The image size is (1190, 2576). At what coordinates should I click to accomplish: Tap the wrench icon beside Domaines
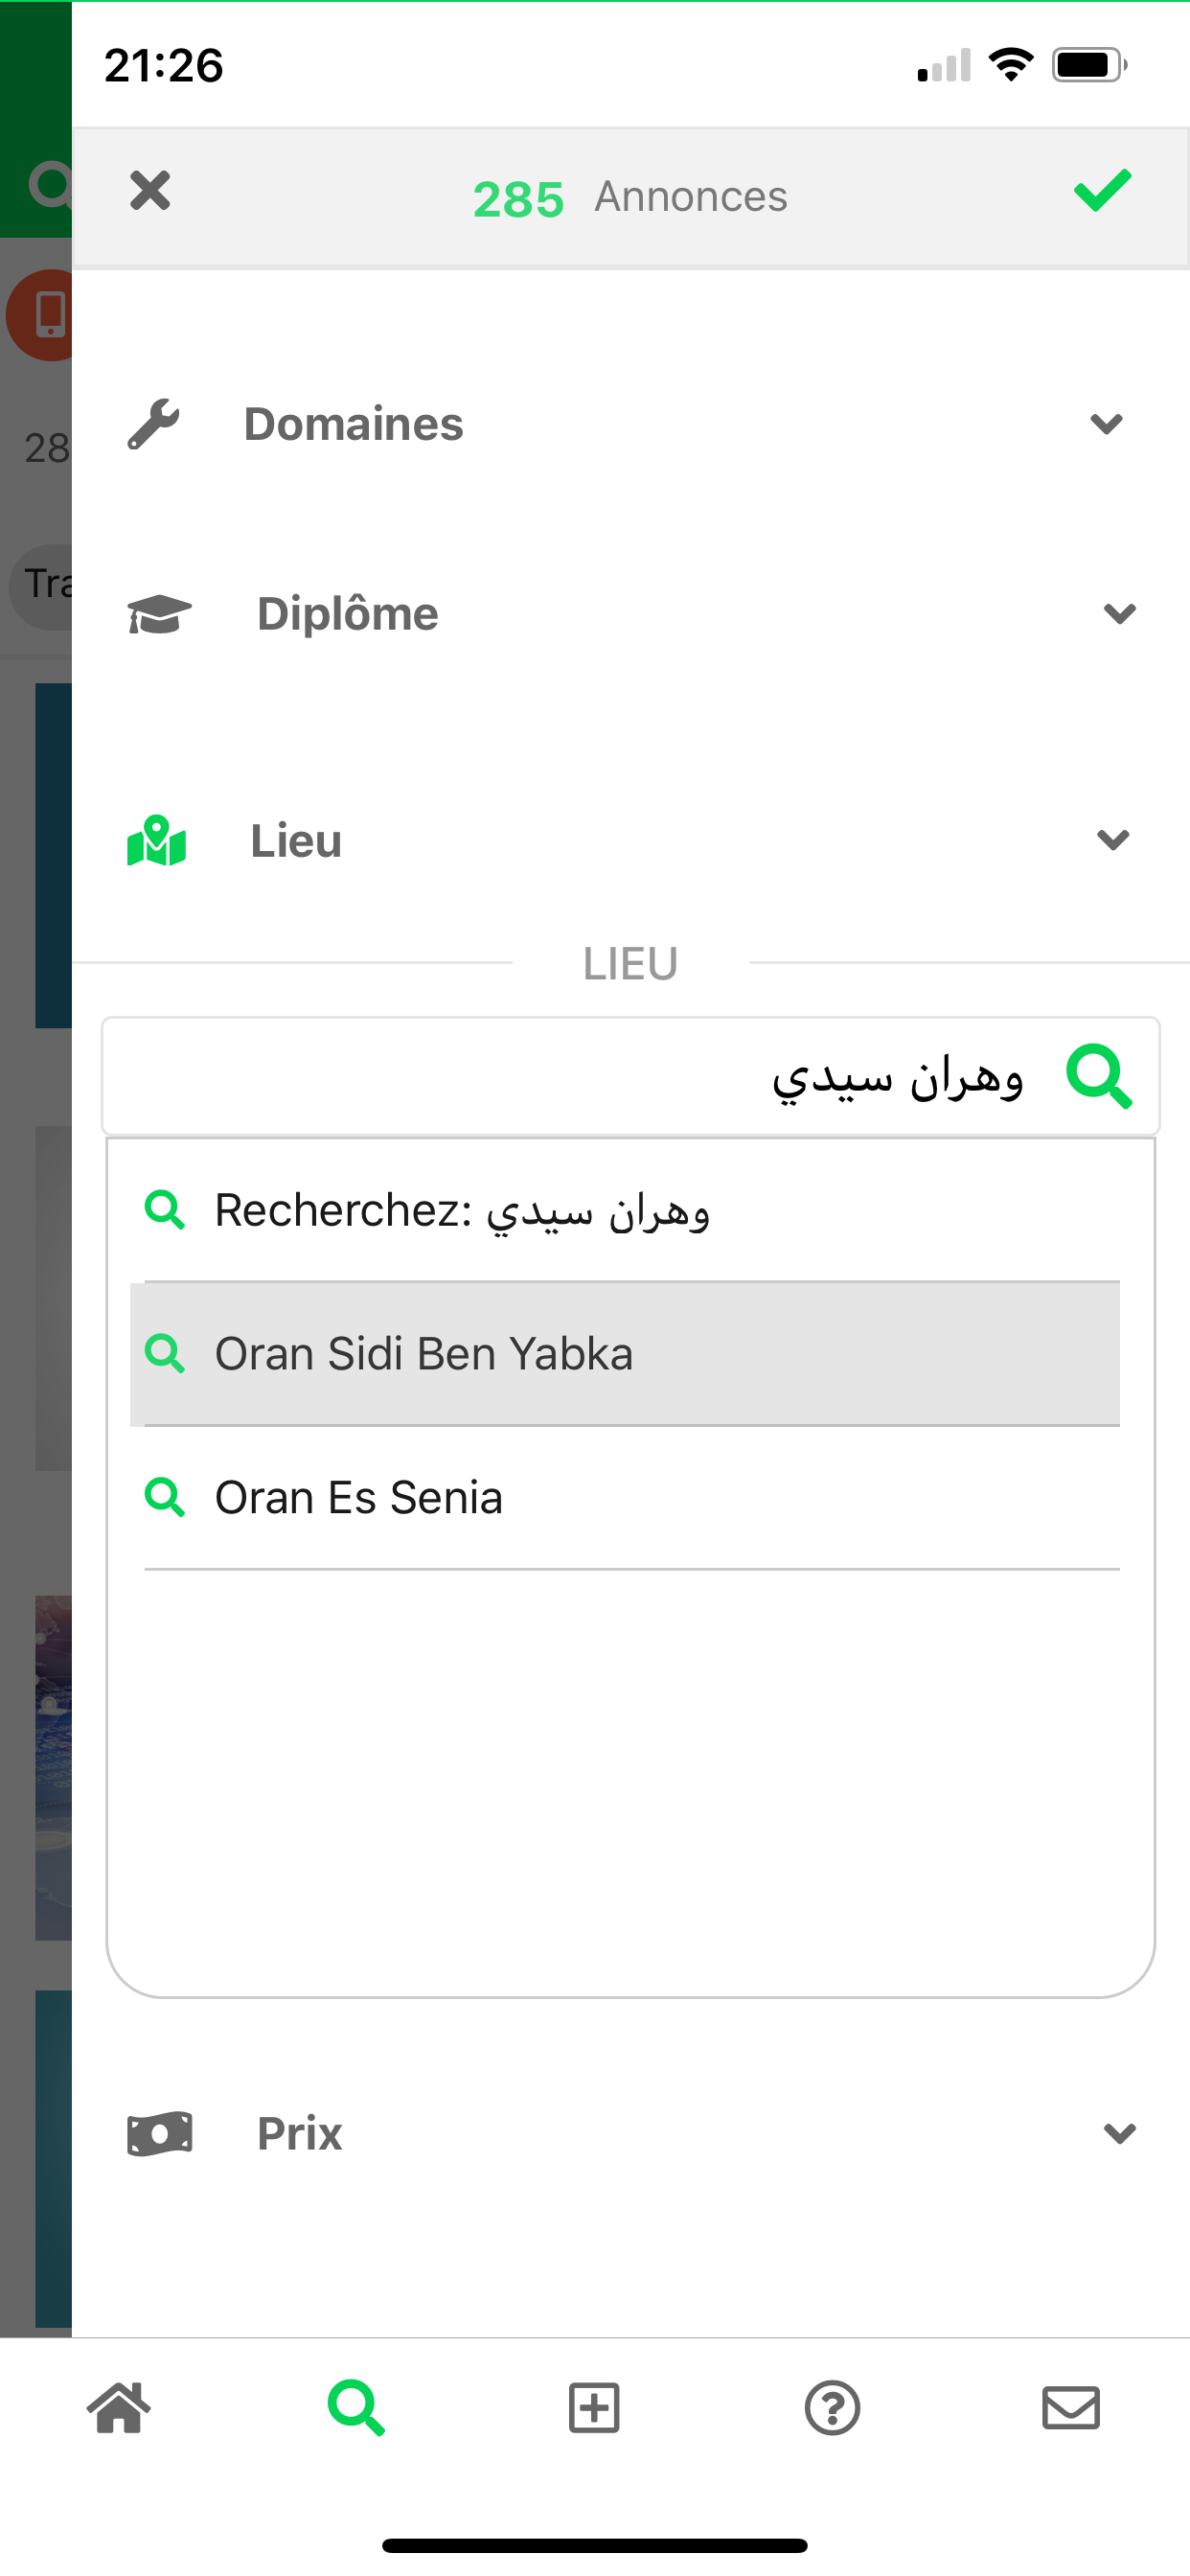click(x=154, y=424)
